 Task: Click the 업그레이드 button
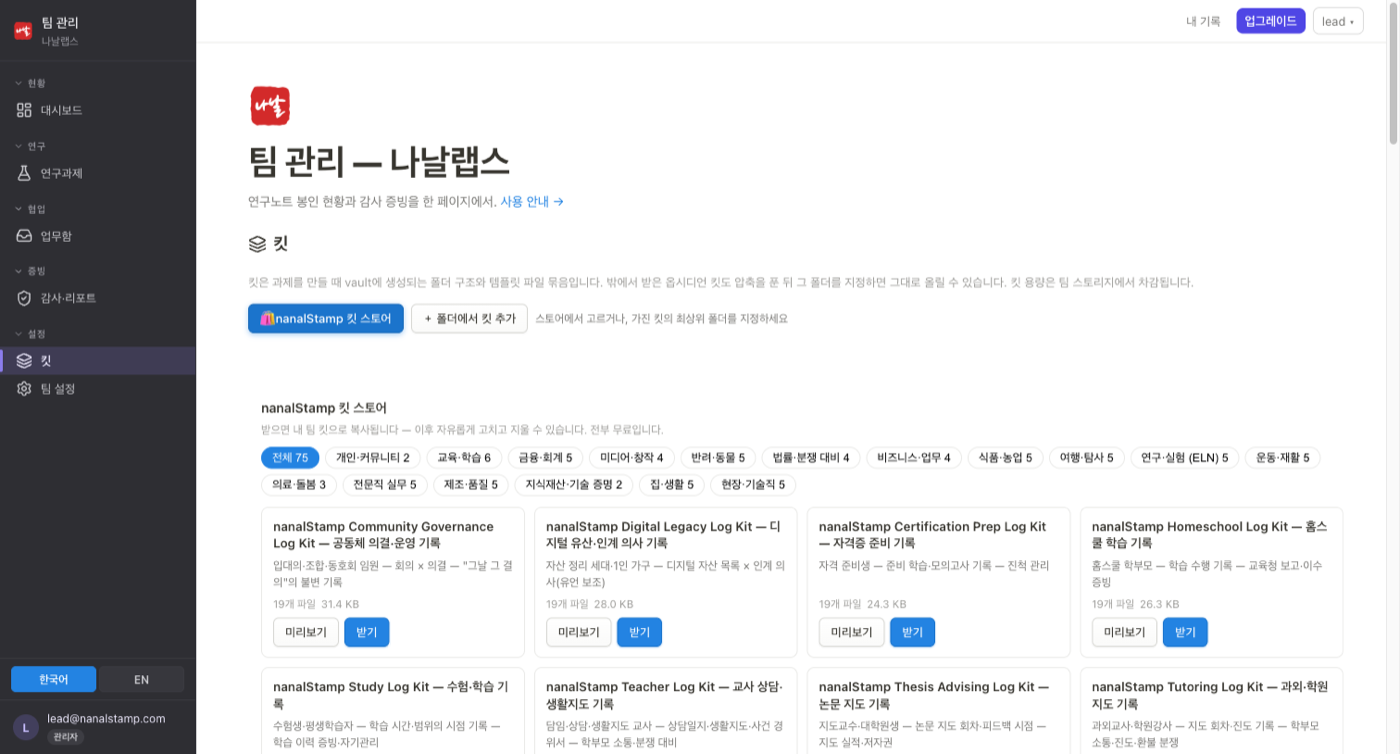pyautogui.click(x=1271, y=21)
